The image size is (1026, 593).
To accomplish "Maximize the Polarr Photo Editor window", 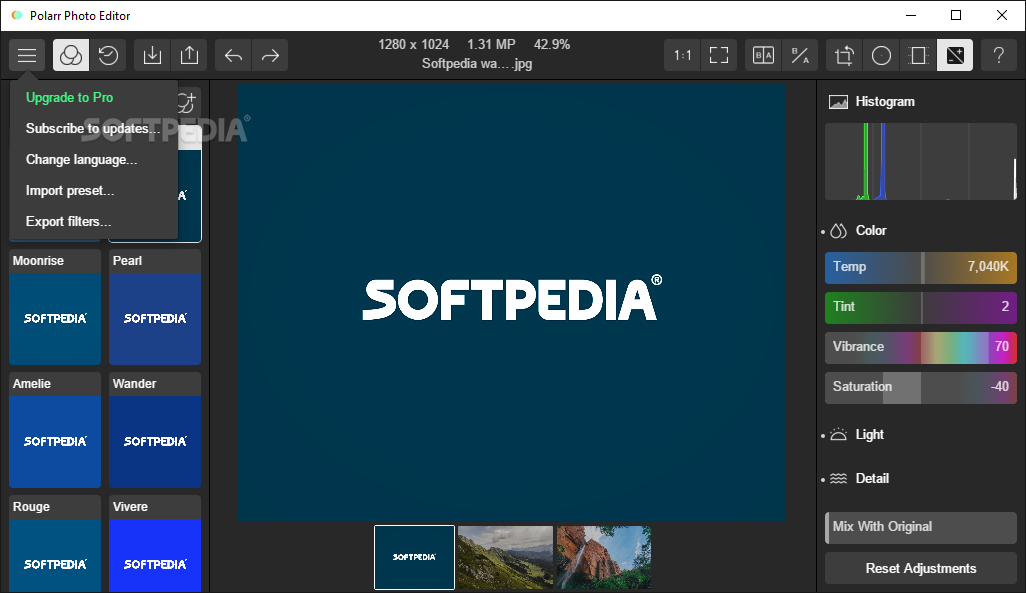I will (x=956, y=15).
